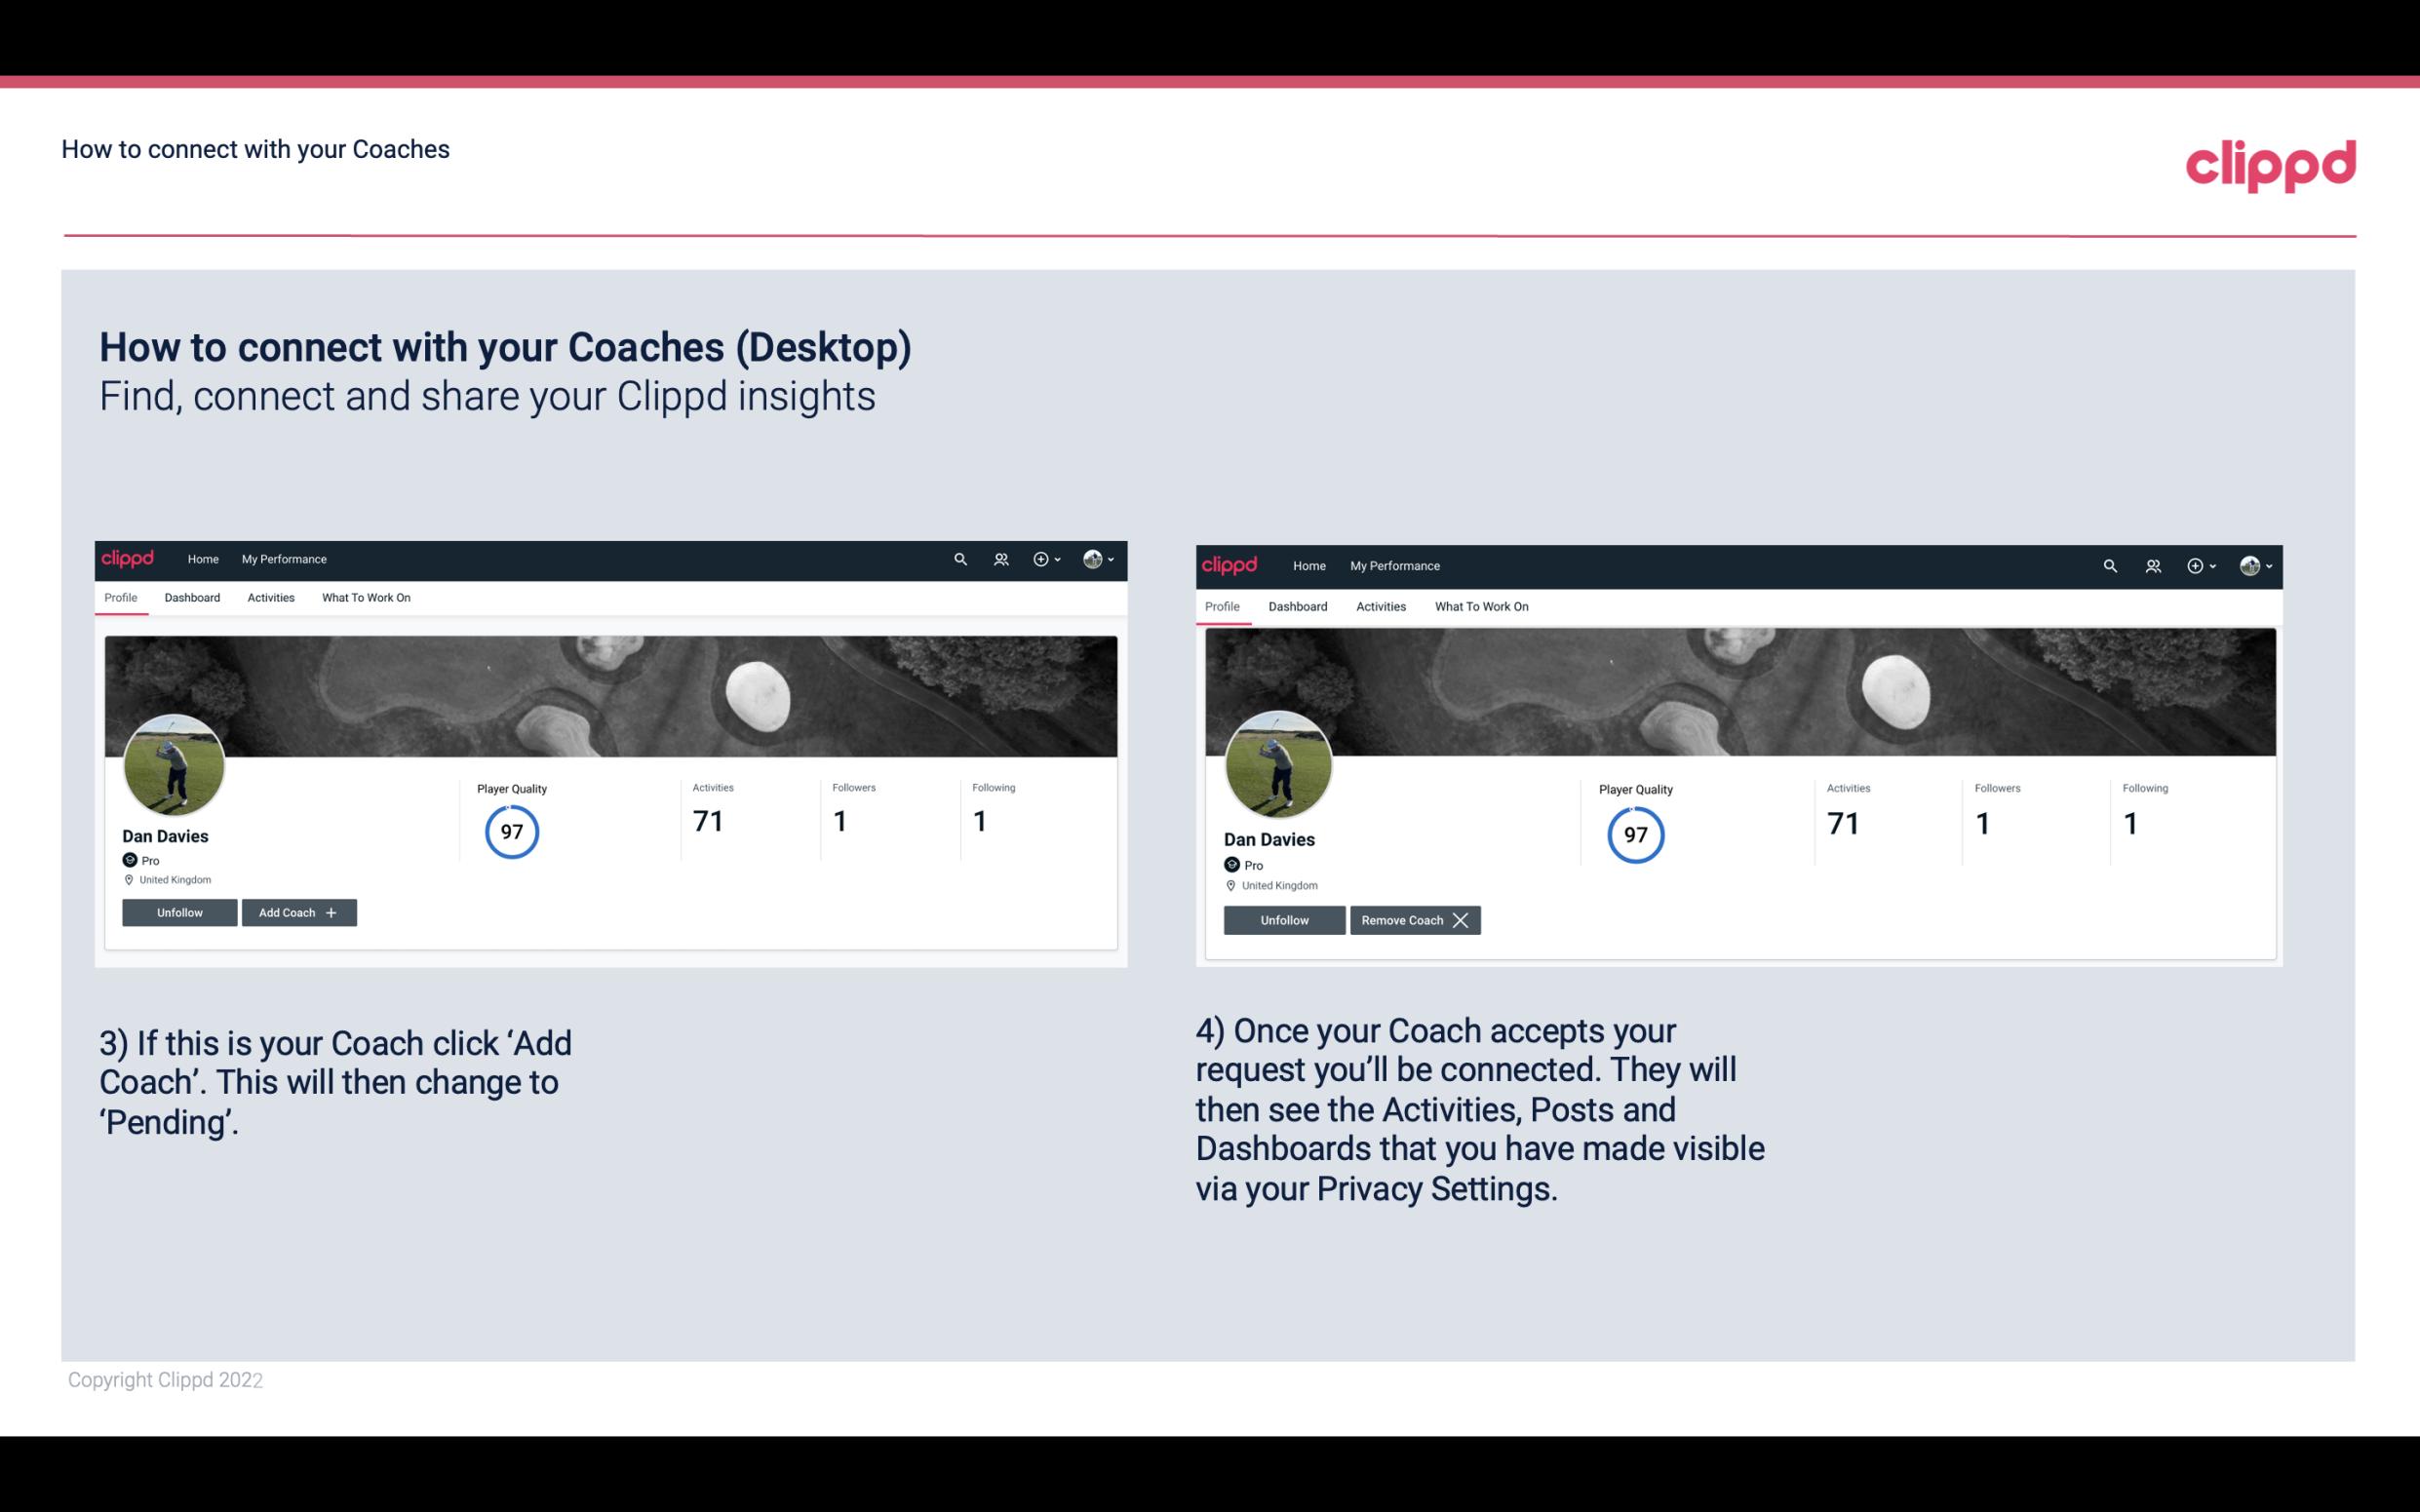Click the 'Remove Coach' button with X
Screen dimensions: 2420x1512
click(1415, 919)
